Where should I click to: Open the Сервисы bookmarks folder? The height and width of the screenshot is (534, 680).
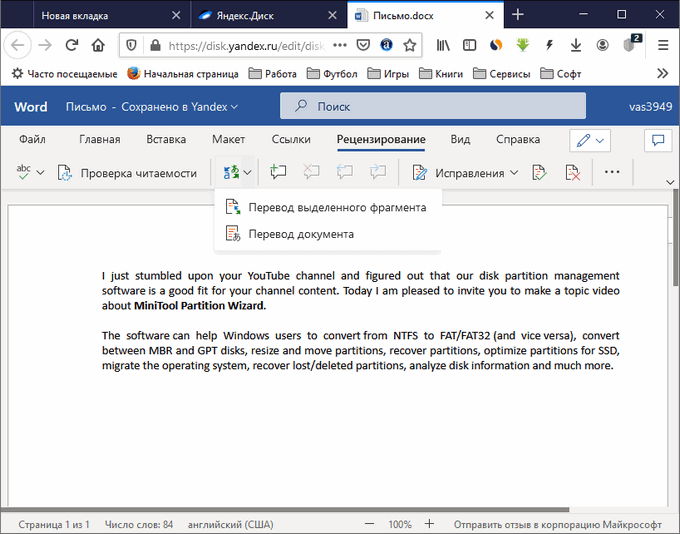click(x=502, y=74)
